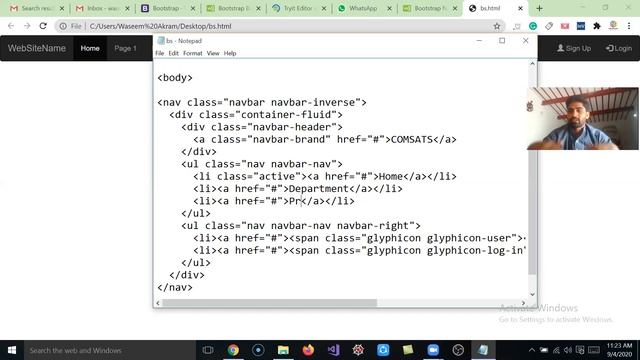Open Chrome profile avatar

point(613,25)
